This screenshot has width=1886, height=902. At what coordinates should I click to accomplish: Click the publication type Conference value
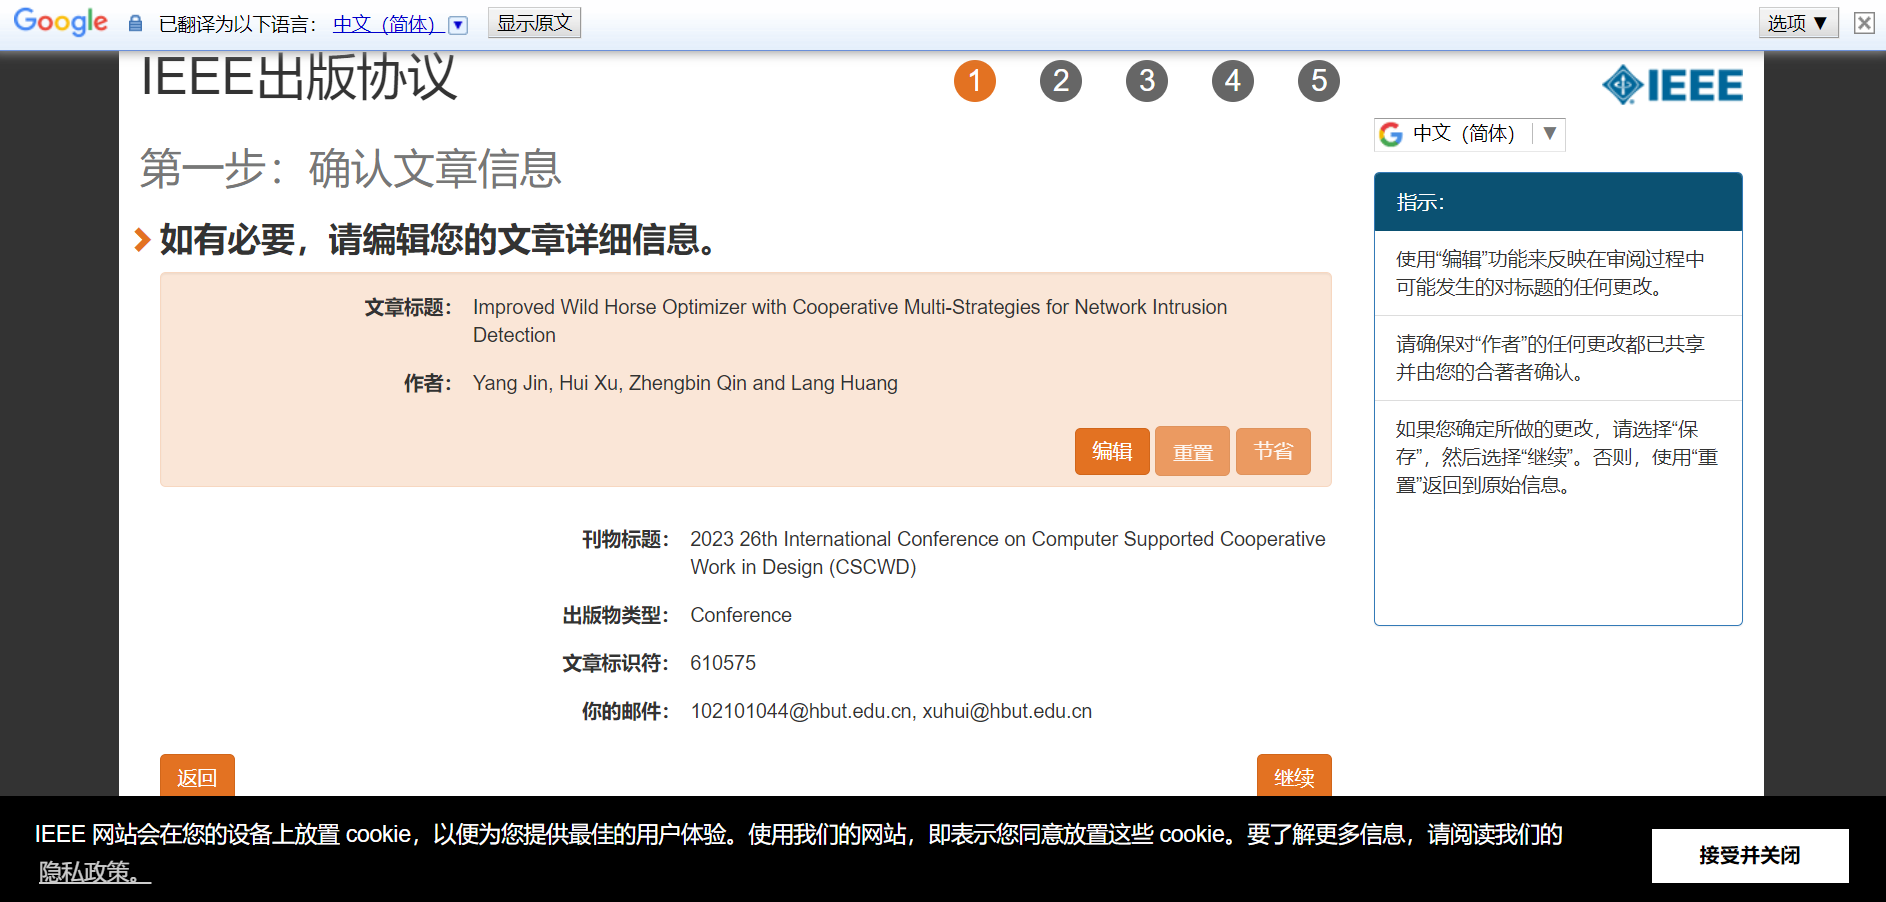coord(741,615)
